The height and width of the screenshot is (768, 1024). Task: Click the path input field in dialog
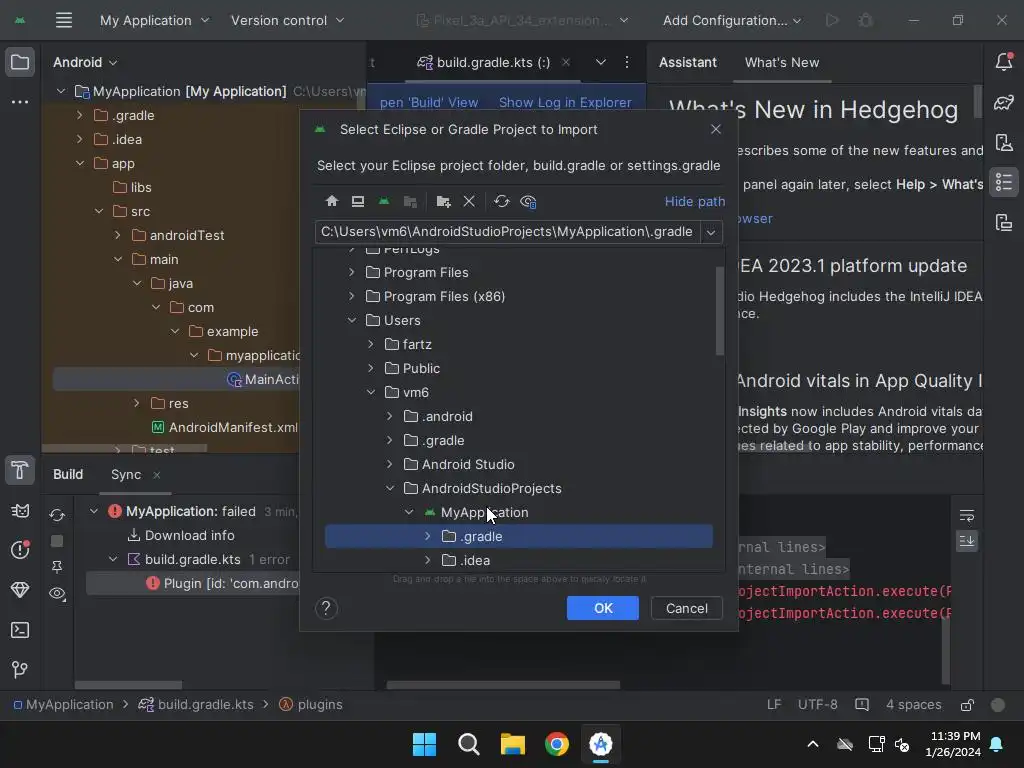(507, 232)
